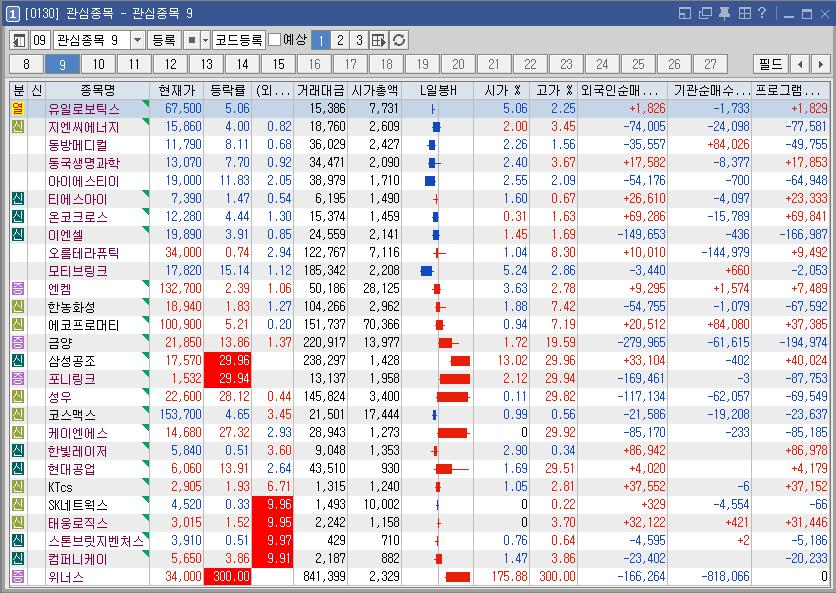Open the 관심종목 9 group dropdown arrow

pyautogui.click(x=138, y=40)
